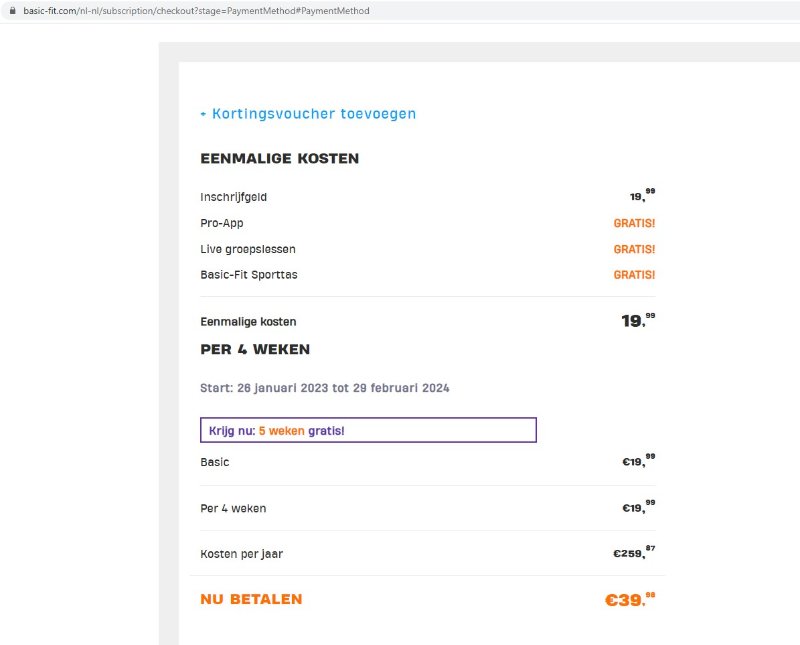The image size is (800, 645).
Task: Click the Per 4 weken price €19.99
Action: 629,507
